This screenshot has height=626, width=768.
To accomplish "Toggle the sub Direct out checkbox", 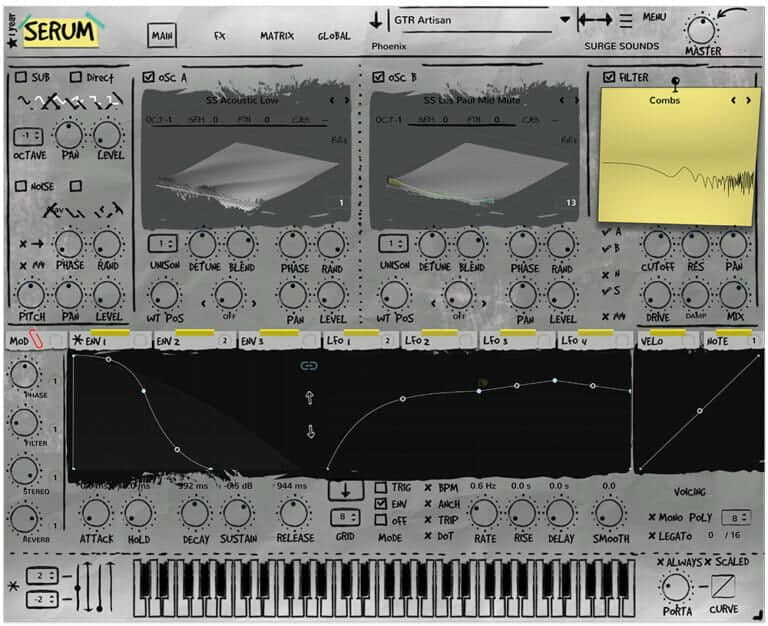I will pos(75,77).
